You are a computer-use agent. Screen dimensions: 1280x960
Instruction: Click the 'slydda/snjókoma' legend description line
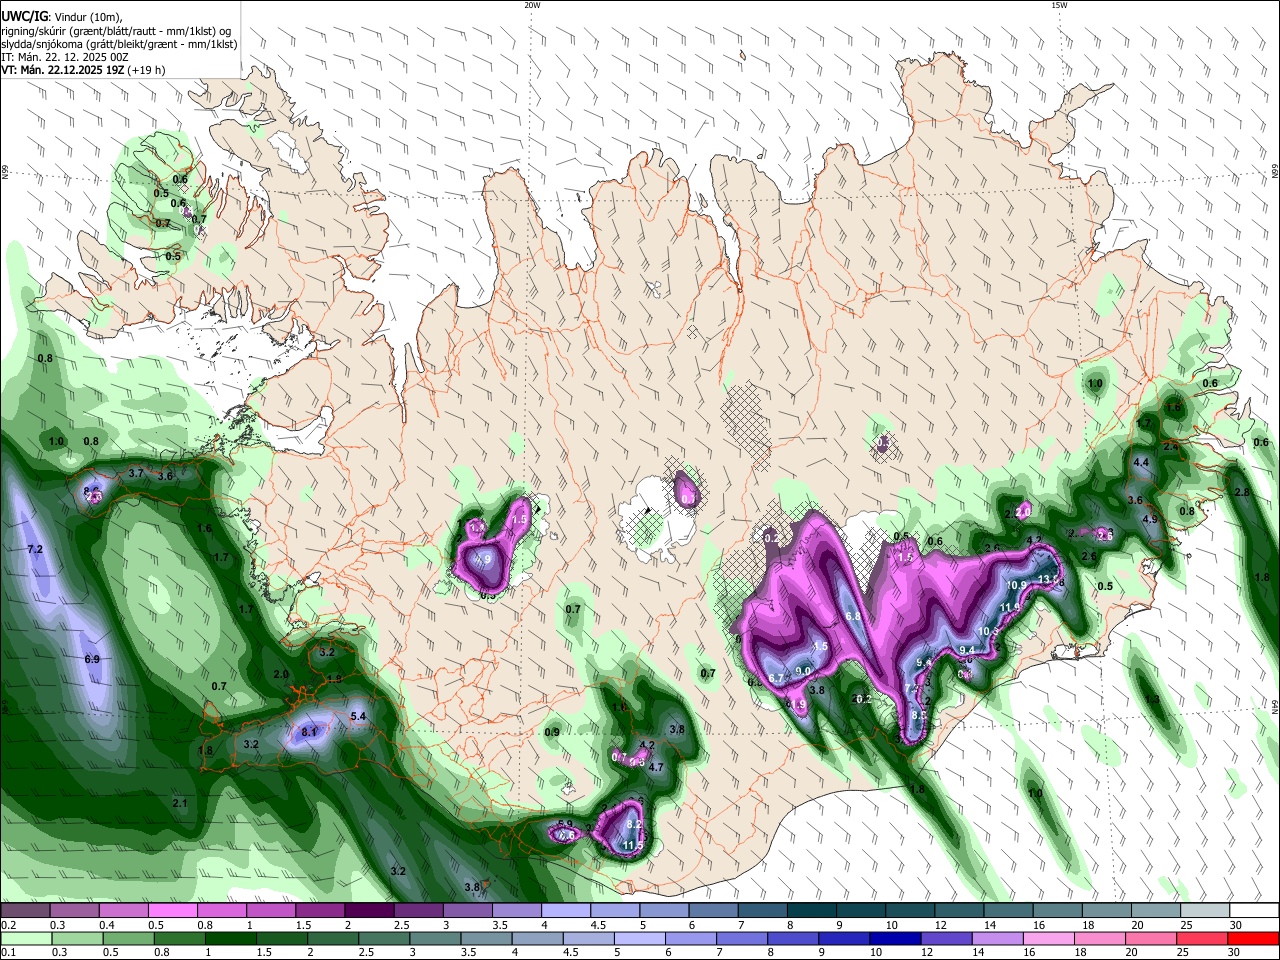coord(119,44)
